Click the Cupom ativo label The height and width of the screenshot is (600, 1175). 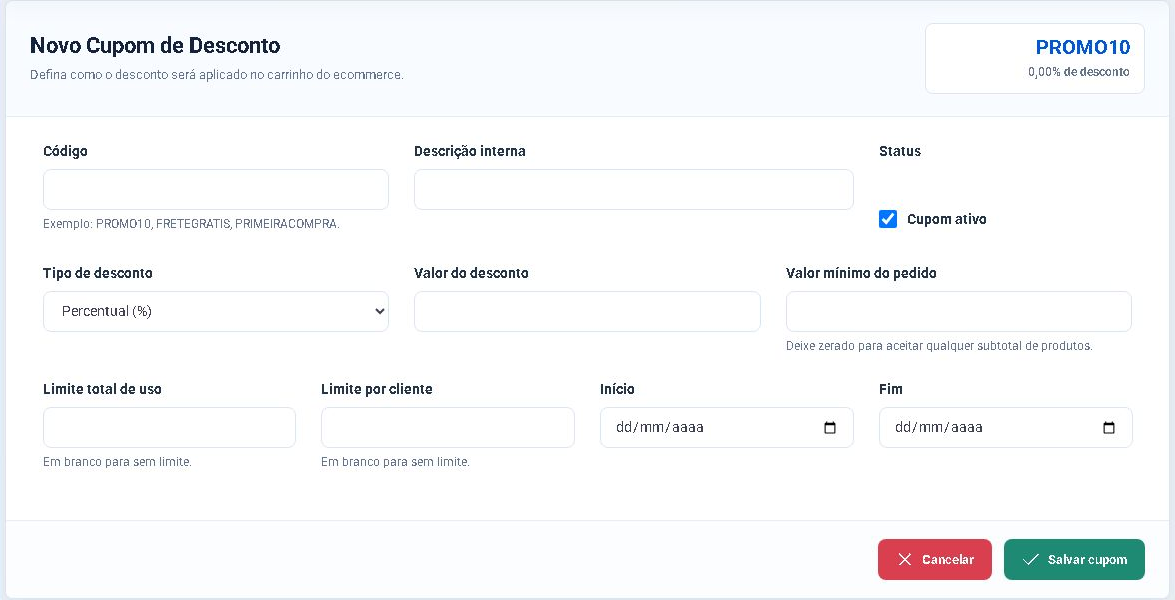(x=946, y=219)
